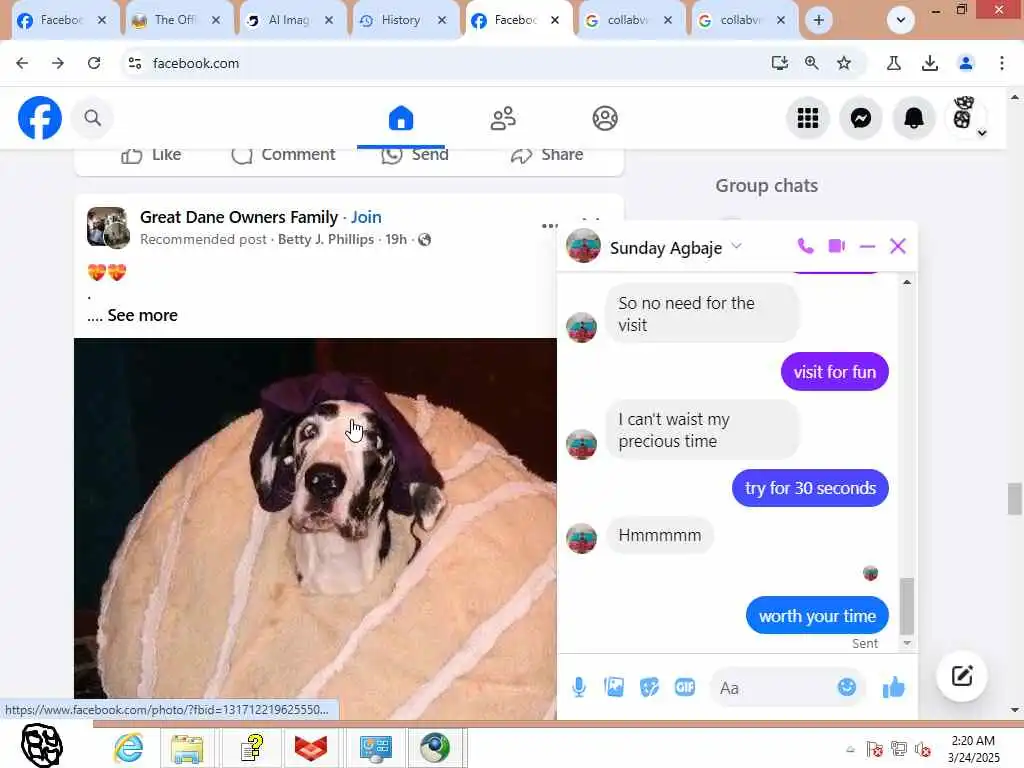
Task: Open a new browser tab
Action: (x=819, y=20)
